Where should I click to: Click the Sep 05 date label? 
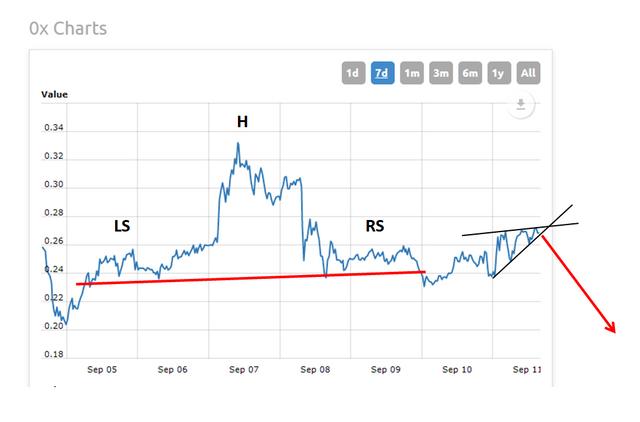point(102,369)
